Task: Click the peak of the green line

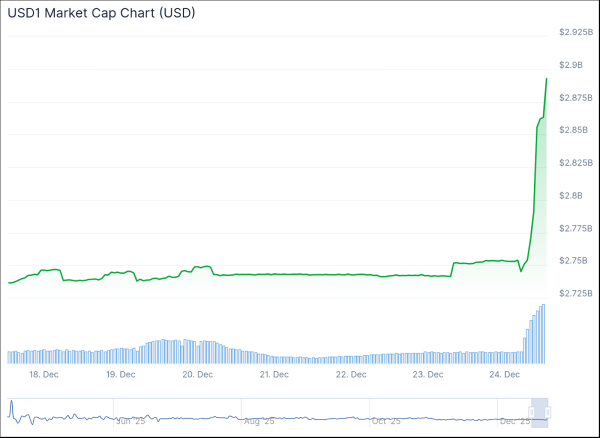Action: (546, 78)
